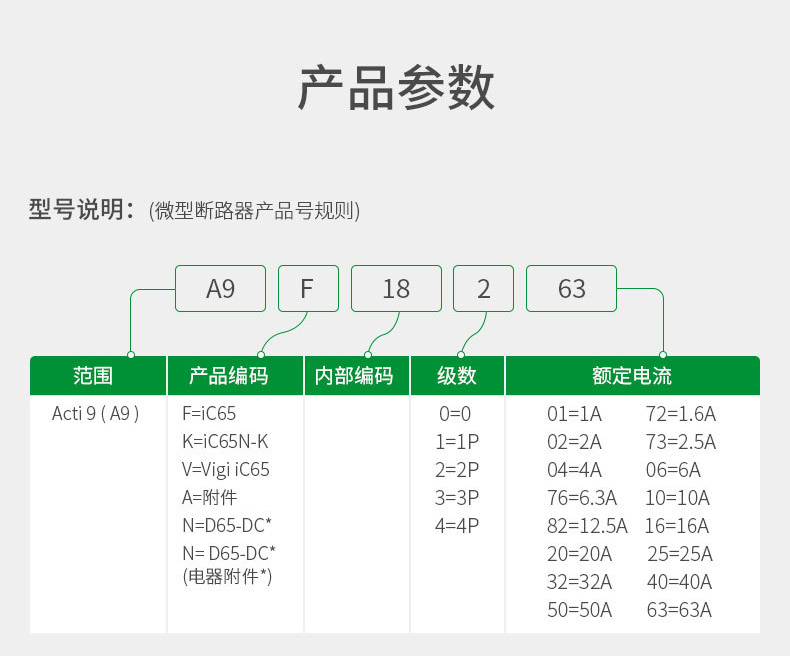The width and height of the screenshot is (790, 656).
Task: Click the 72=1.6A current value
Action: (681, 414)
